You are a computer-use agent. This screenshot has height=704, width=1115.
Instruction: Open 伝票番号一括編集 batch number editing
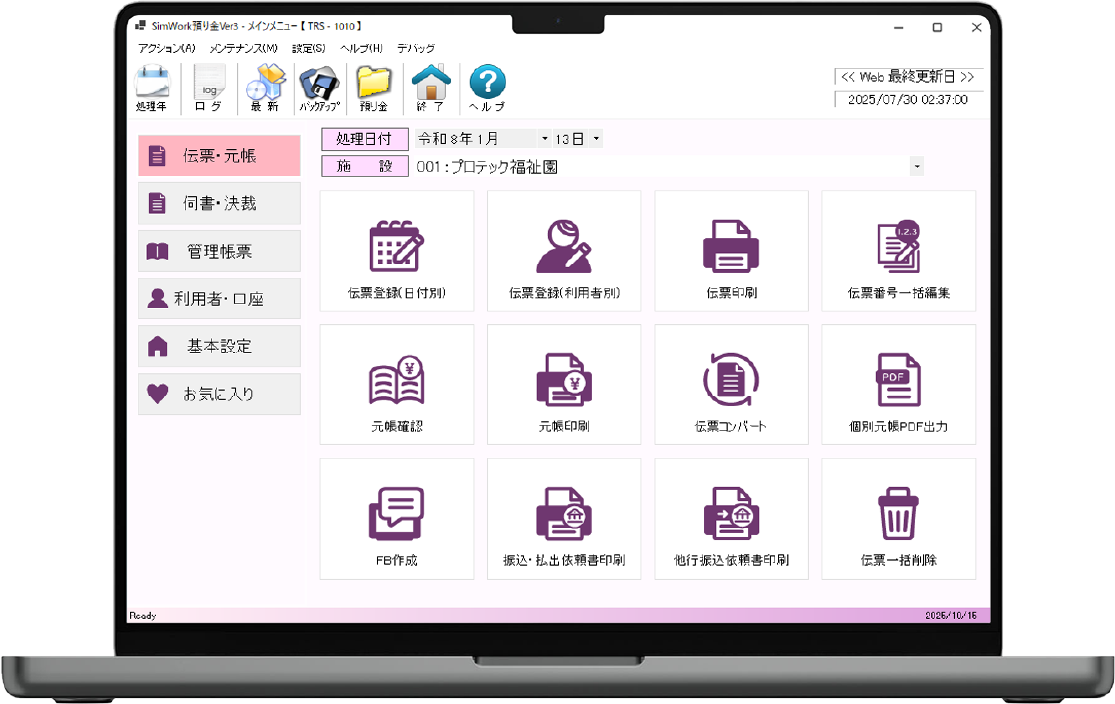point(898,251)
